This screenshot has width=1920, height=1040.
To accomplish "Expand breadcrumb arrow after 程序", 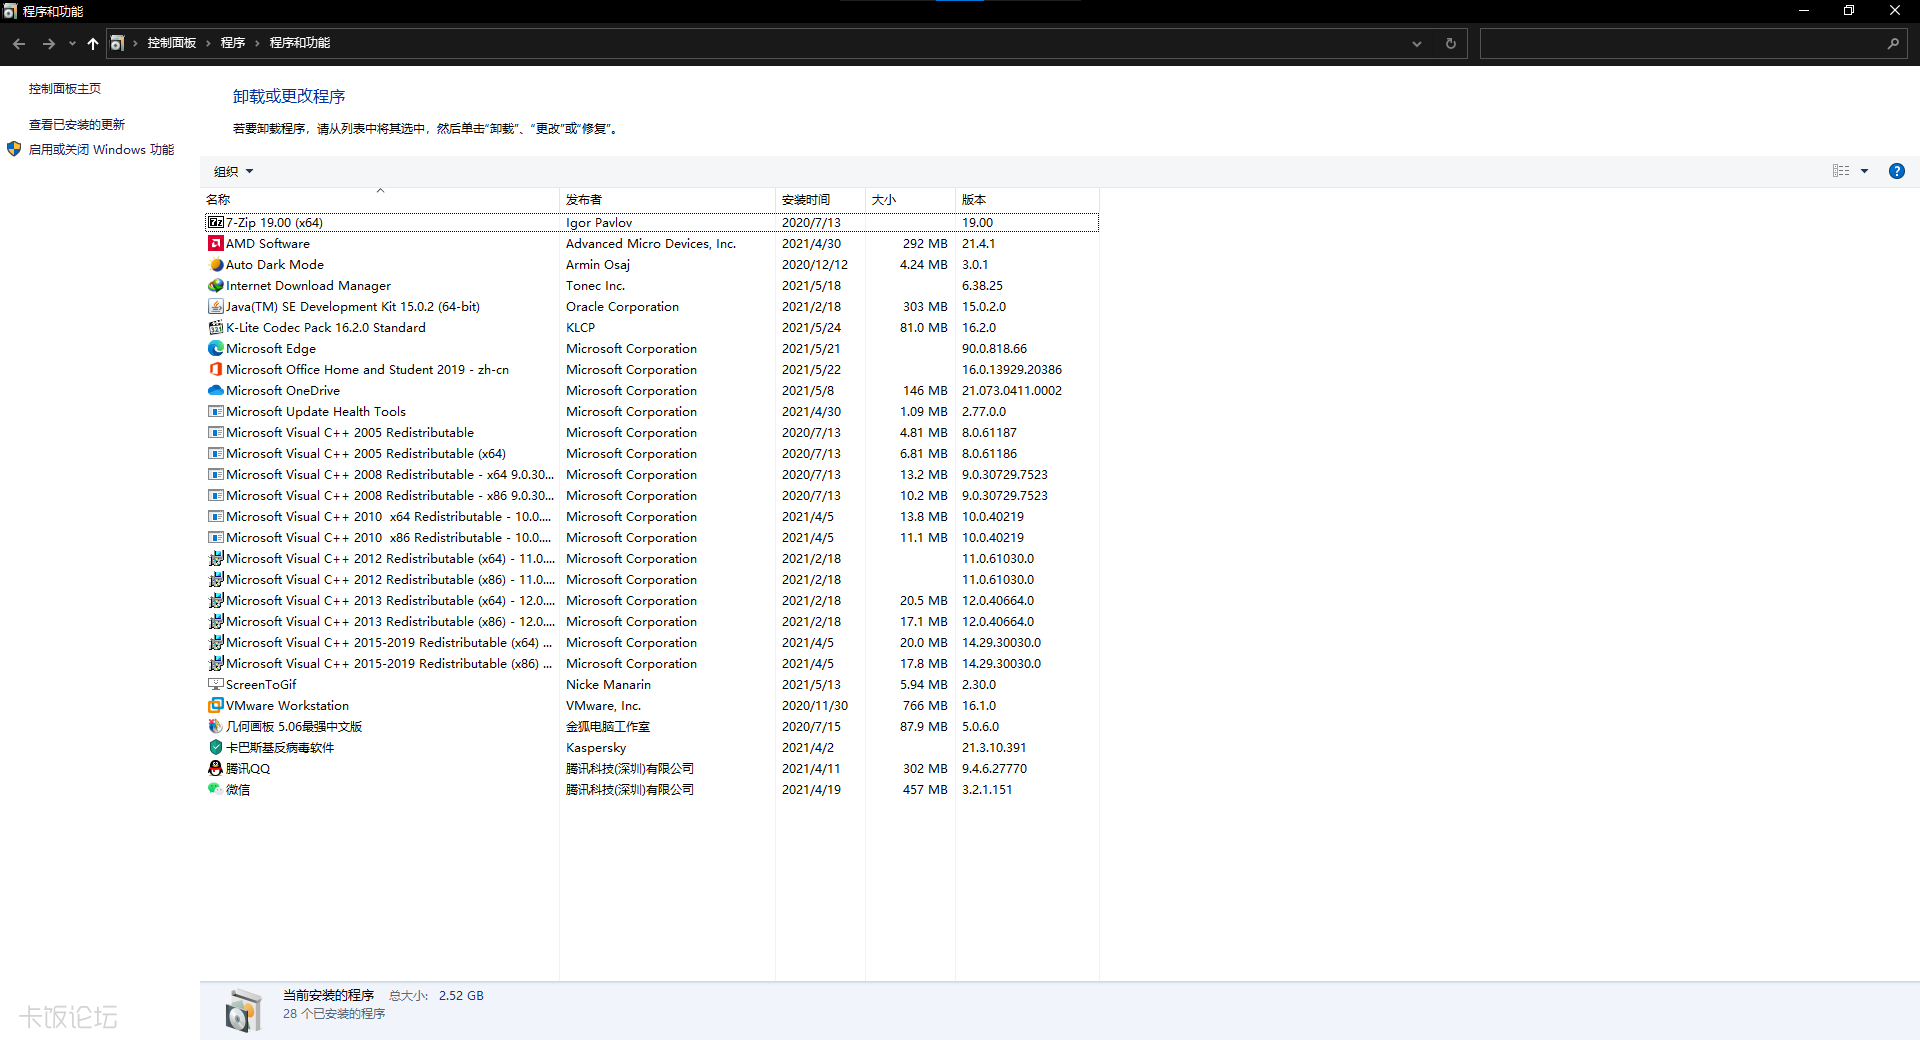I will 257,43.
